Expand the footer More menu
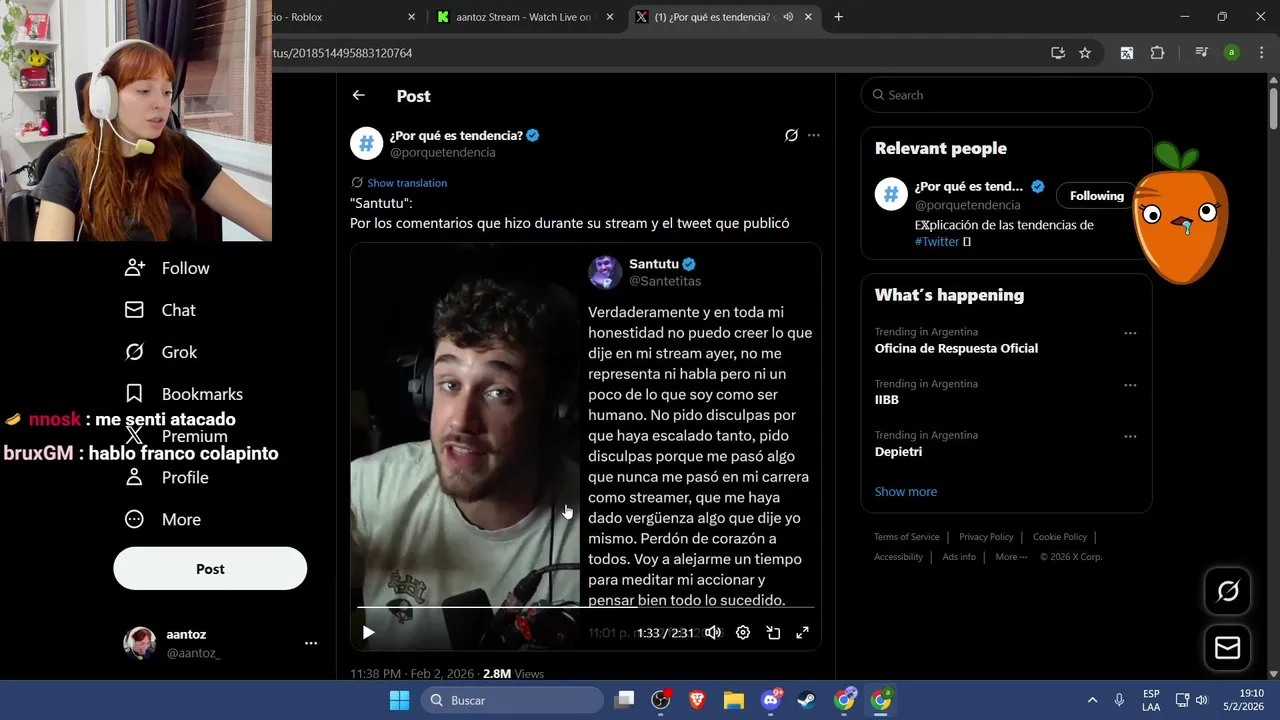 click(x=1011, y=557)
